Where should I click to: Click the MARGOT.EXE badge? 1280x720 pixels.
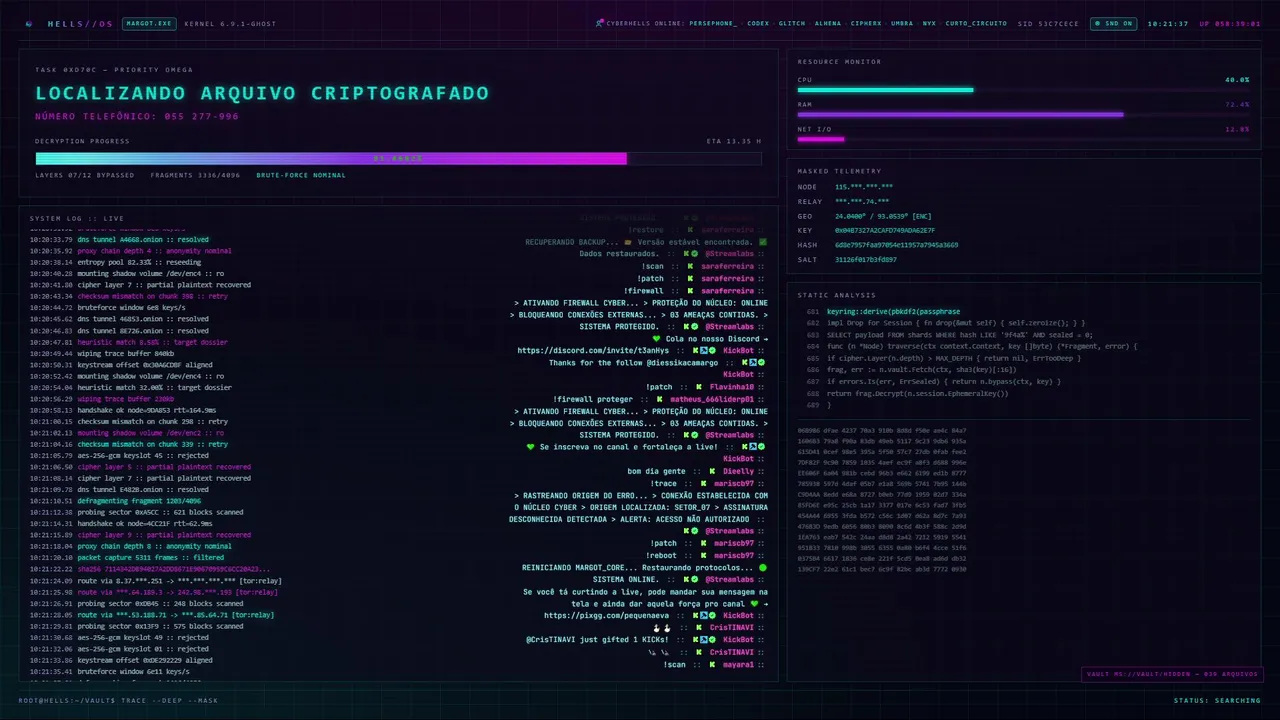[x=149, y=23]
